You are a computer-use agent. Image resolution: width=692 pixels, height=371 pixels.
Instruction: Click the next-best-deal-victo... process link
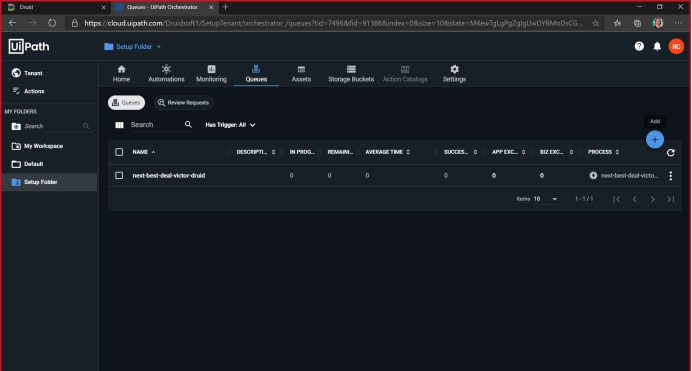629,176
